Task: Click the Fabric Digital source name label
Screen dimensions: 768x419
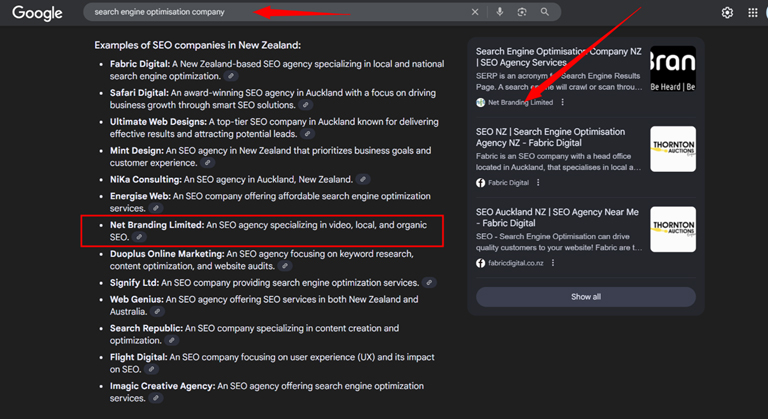Action: (x=508, y=183)
